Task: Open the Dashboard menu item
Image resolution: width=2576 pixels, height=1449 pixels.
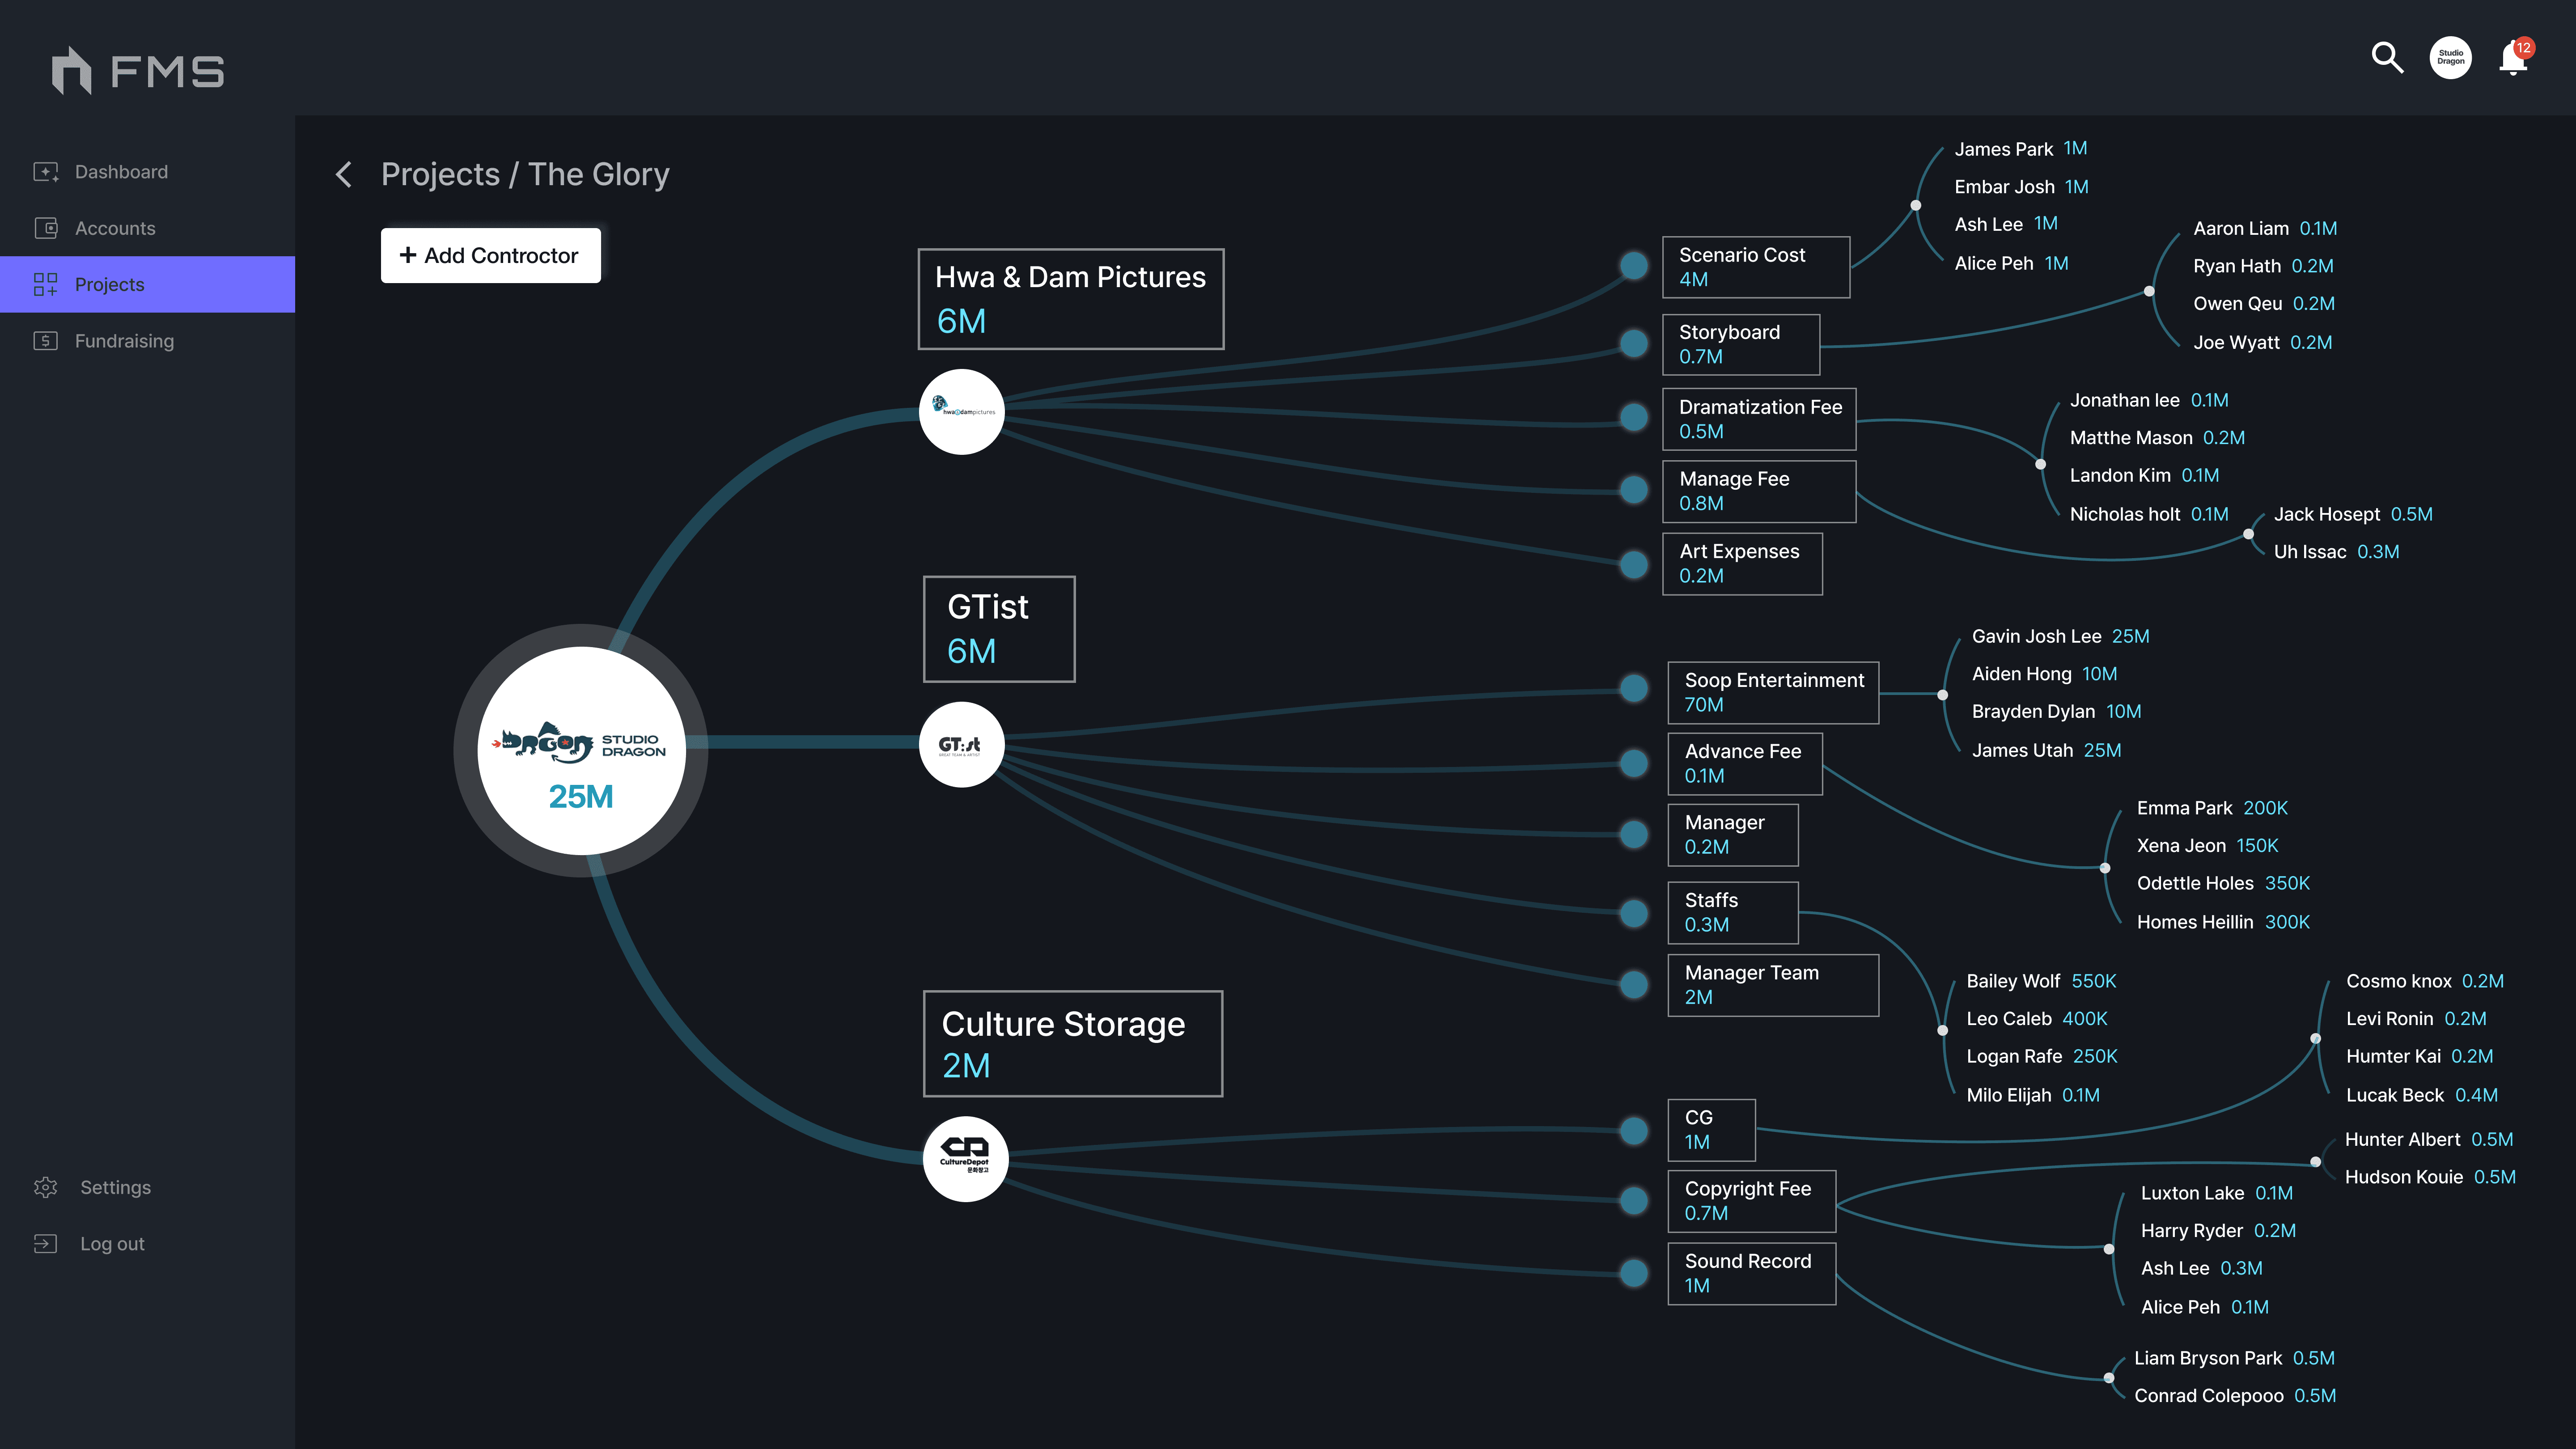Action: point(121,172)
